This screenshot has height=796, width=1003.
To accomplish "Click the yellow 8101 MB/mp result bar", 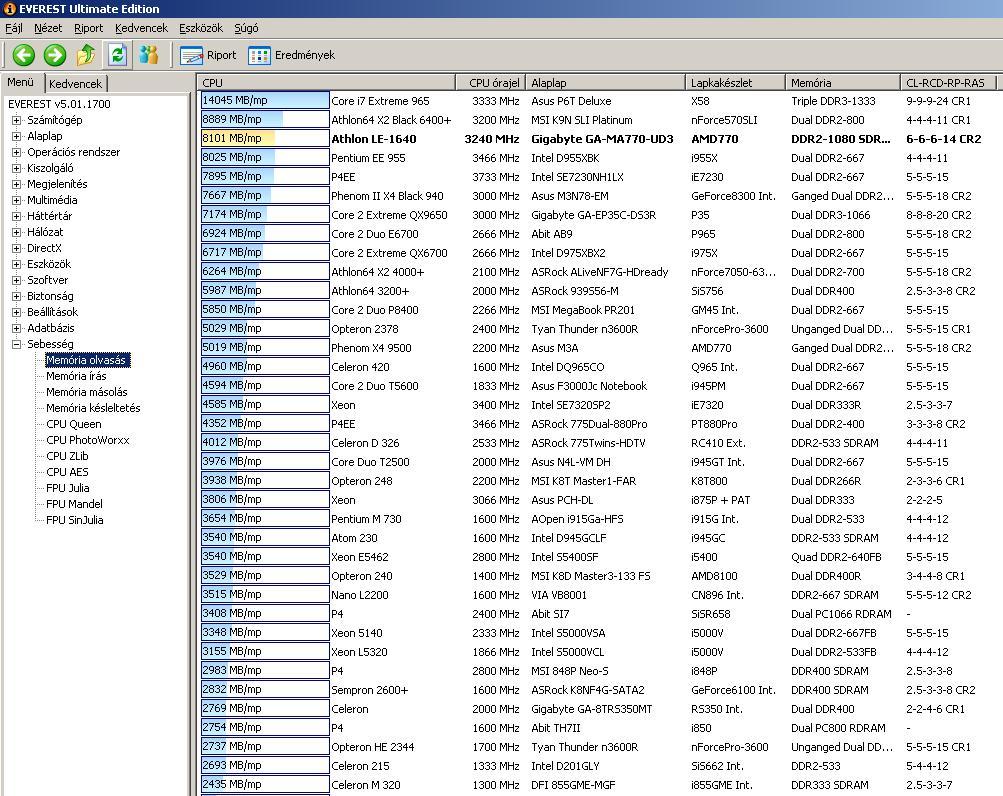I will [265, 138].
